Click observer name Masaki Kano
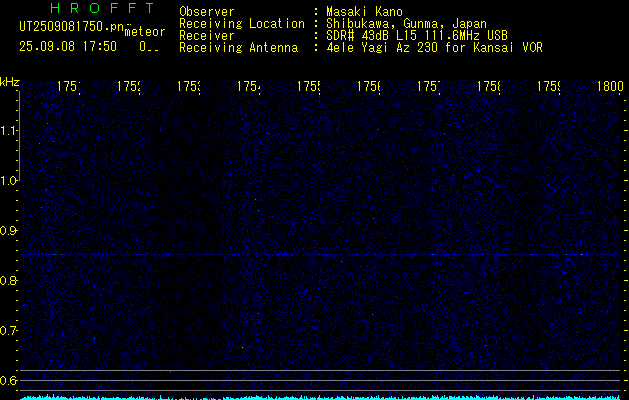 tap(364, 12)
